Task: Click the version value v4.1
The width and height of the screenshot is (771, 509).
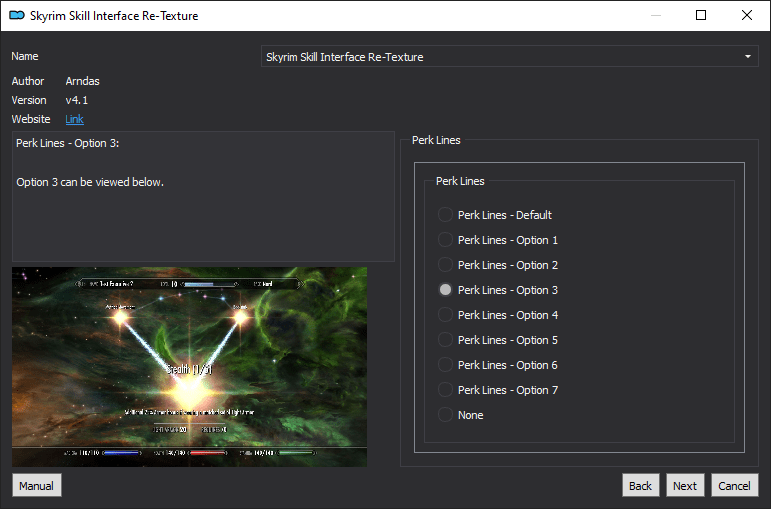Action: click(x=77, y=100)
